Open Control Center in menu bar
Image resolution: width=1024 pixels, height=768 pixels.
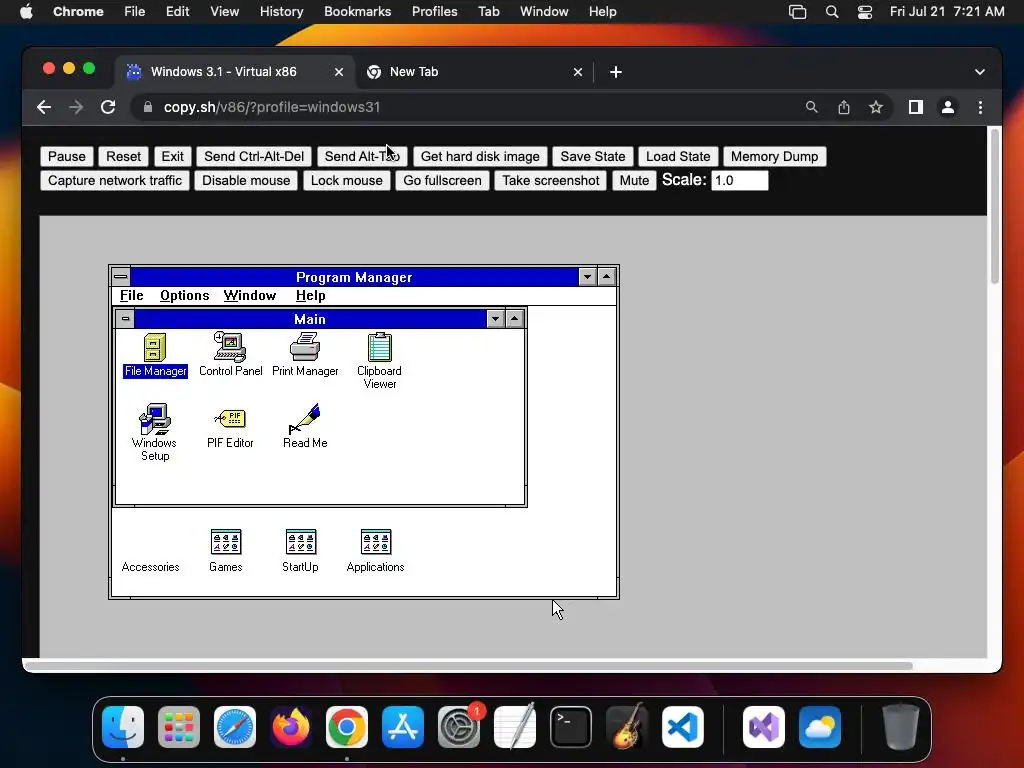tap(865, 12)
